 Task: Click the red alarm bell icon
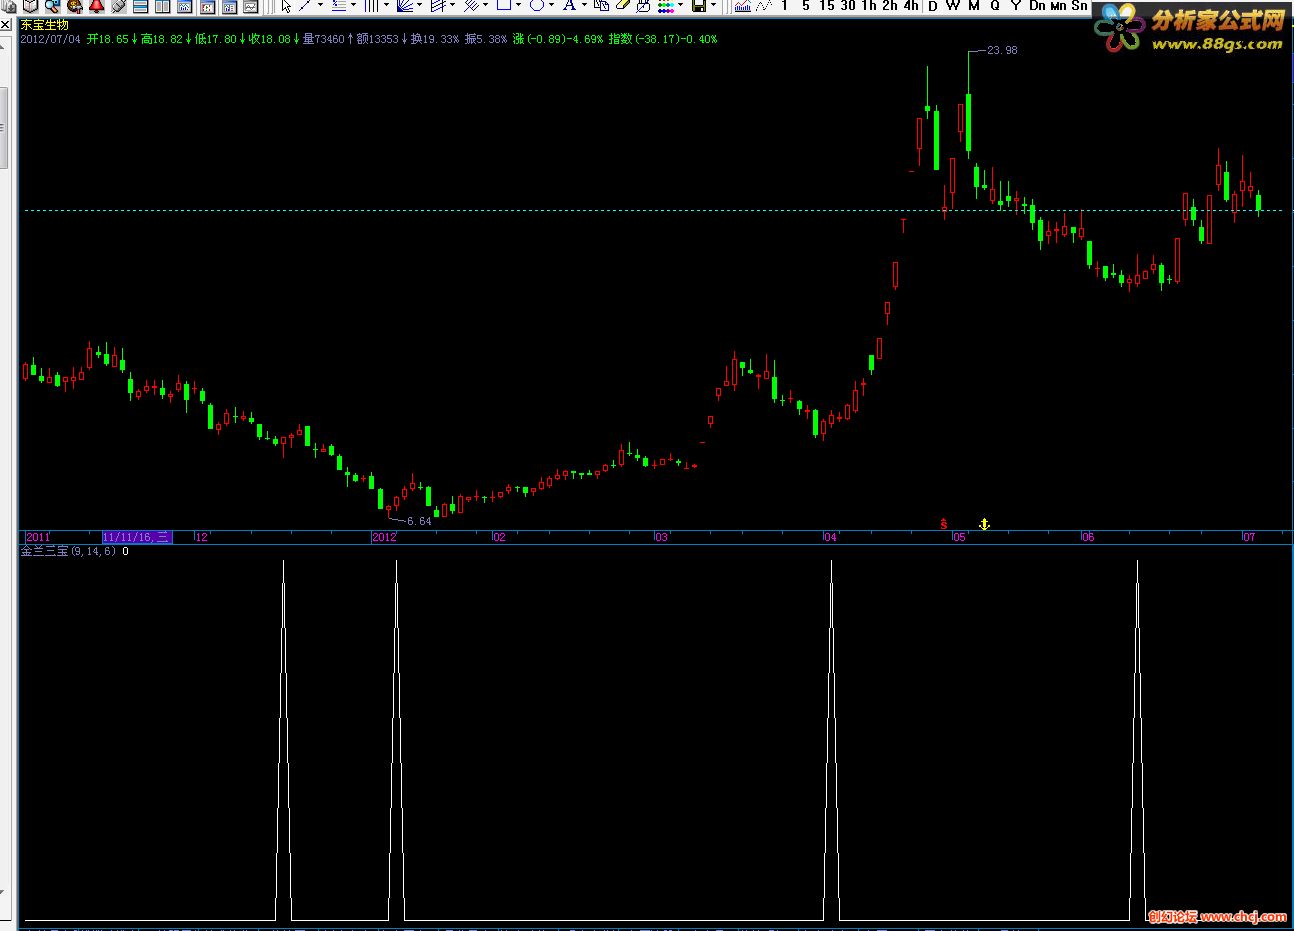(96, 5)
